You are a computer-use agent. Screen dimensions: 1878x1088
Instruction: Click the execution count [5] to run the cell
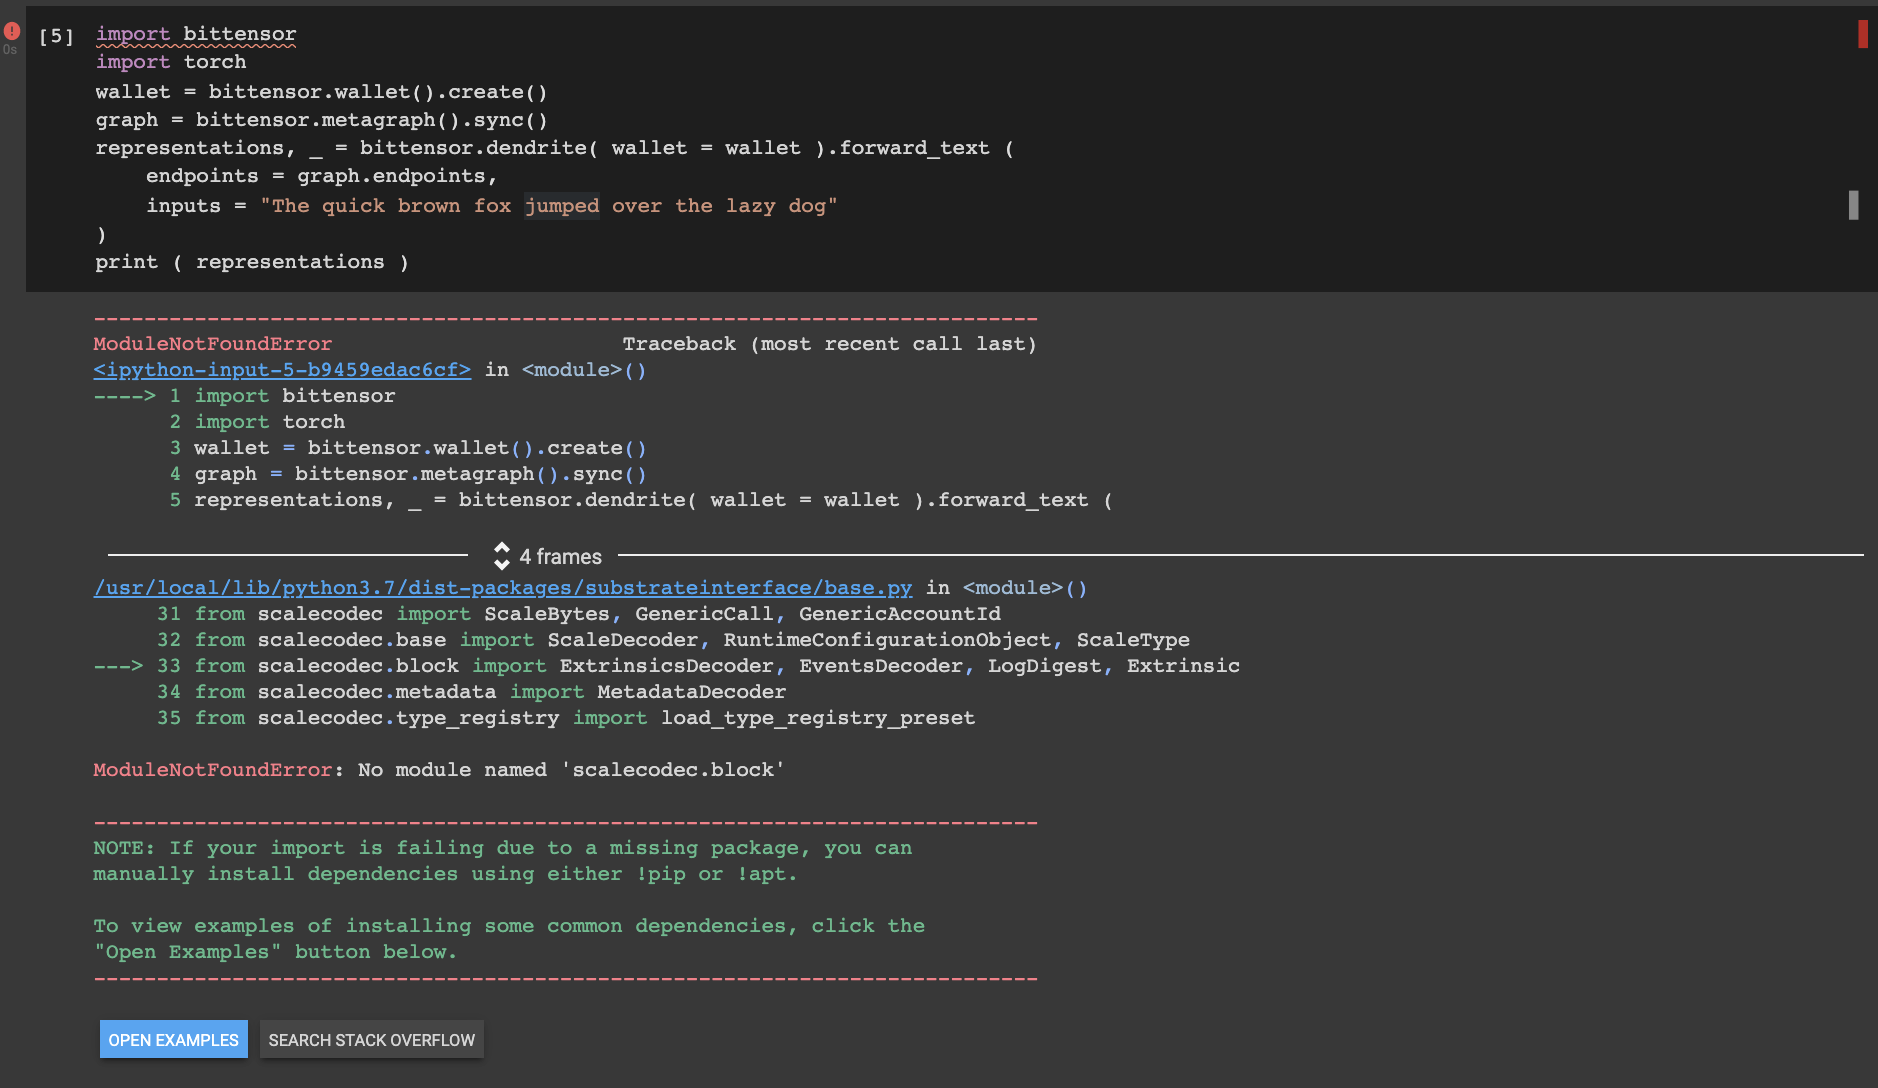pyautogui.click(x=55, y=36)
